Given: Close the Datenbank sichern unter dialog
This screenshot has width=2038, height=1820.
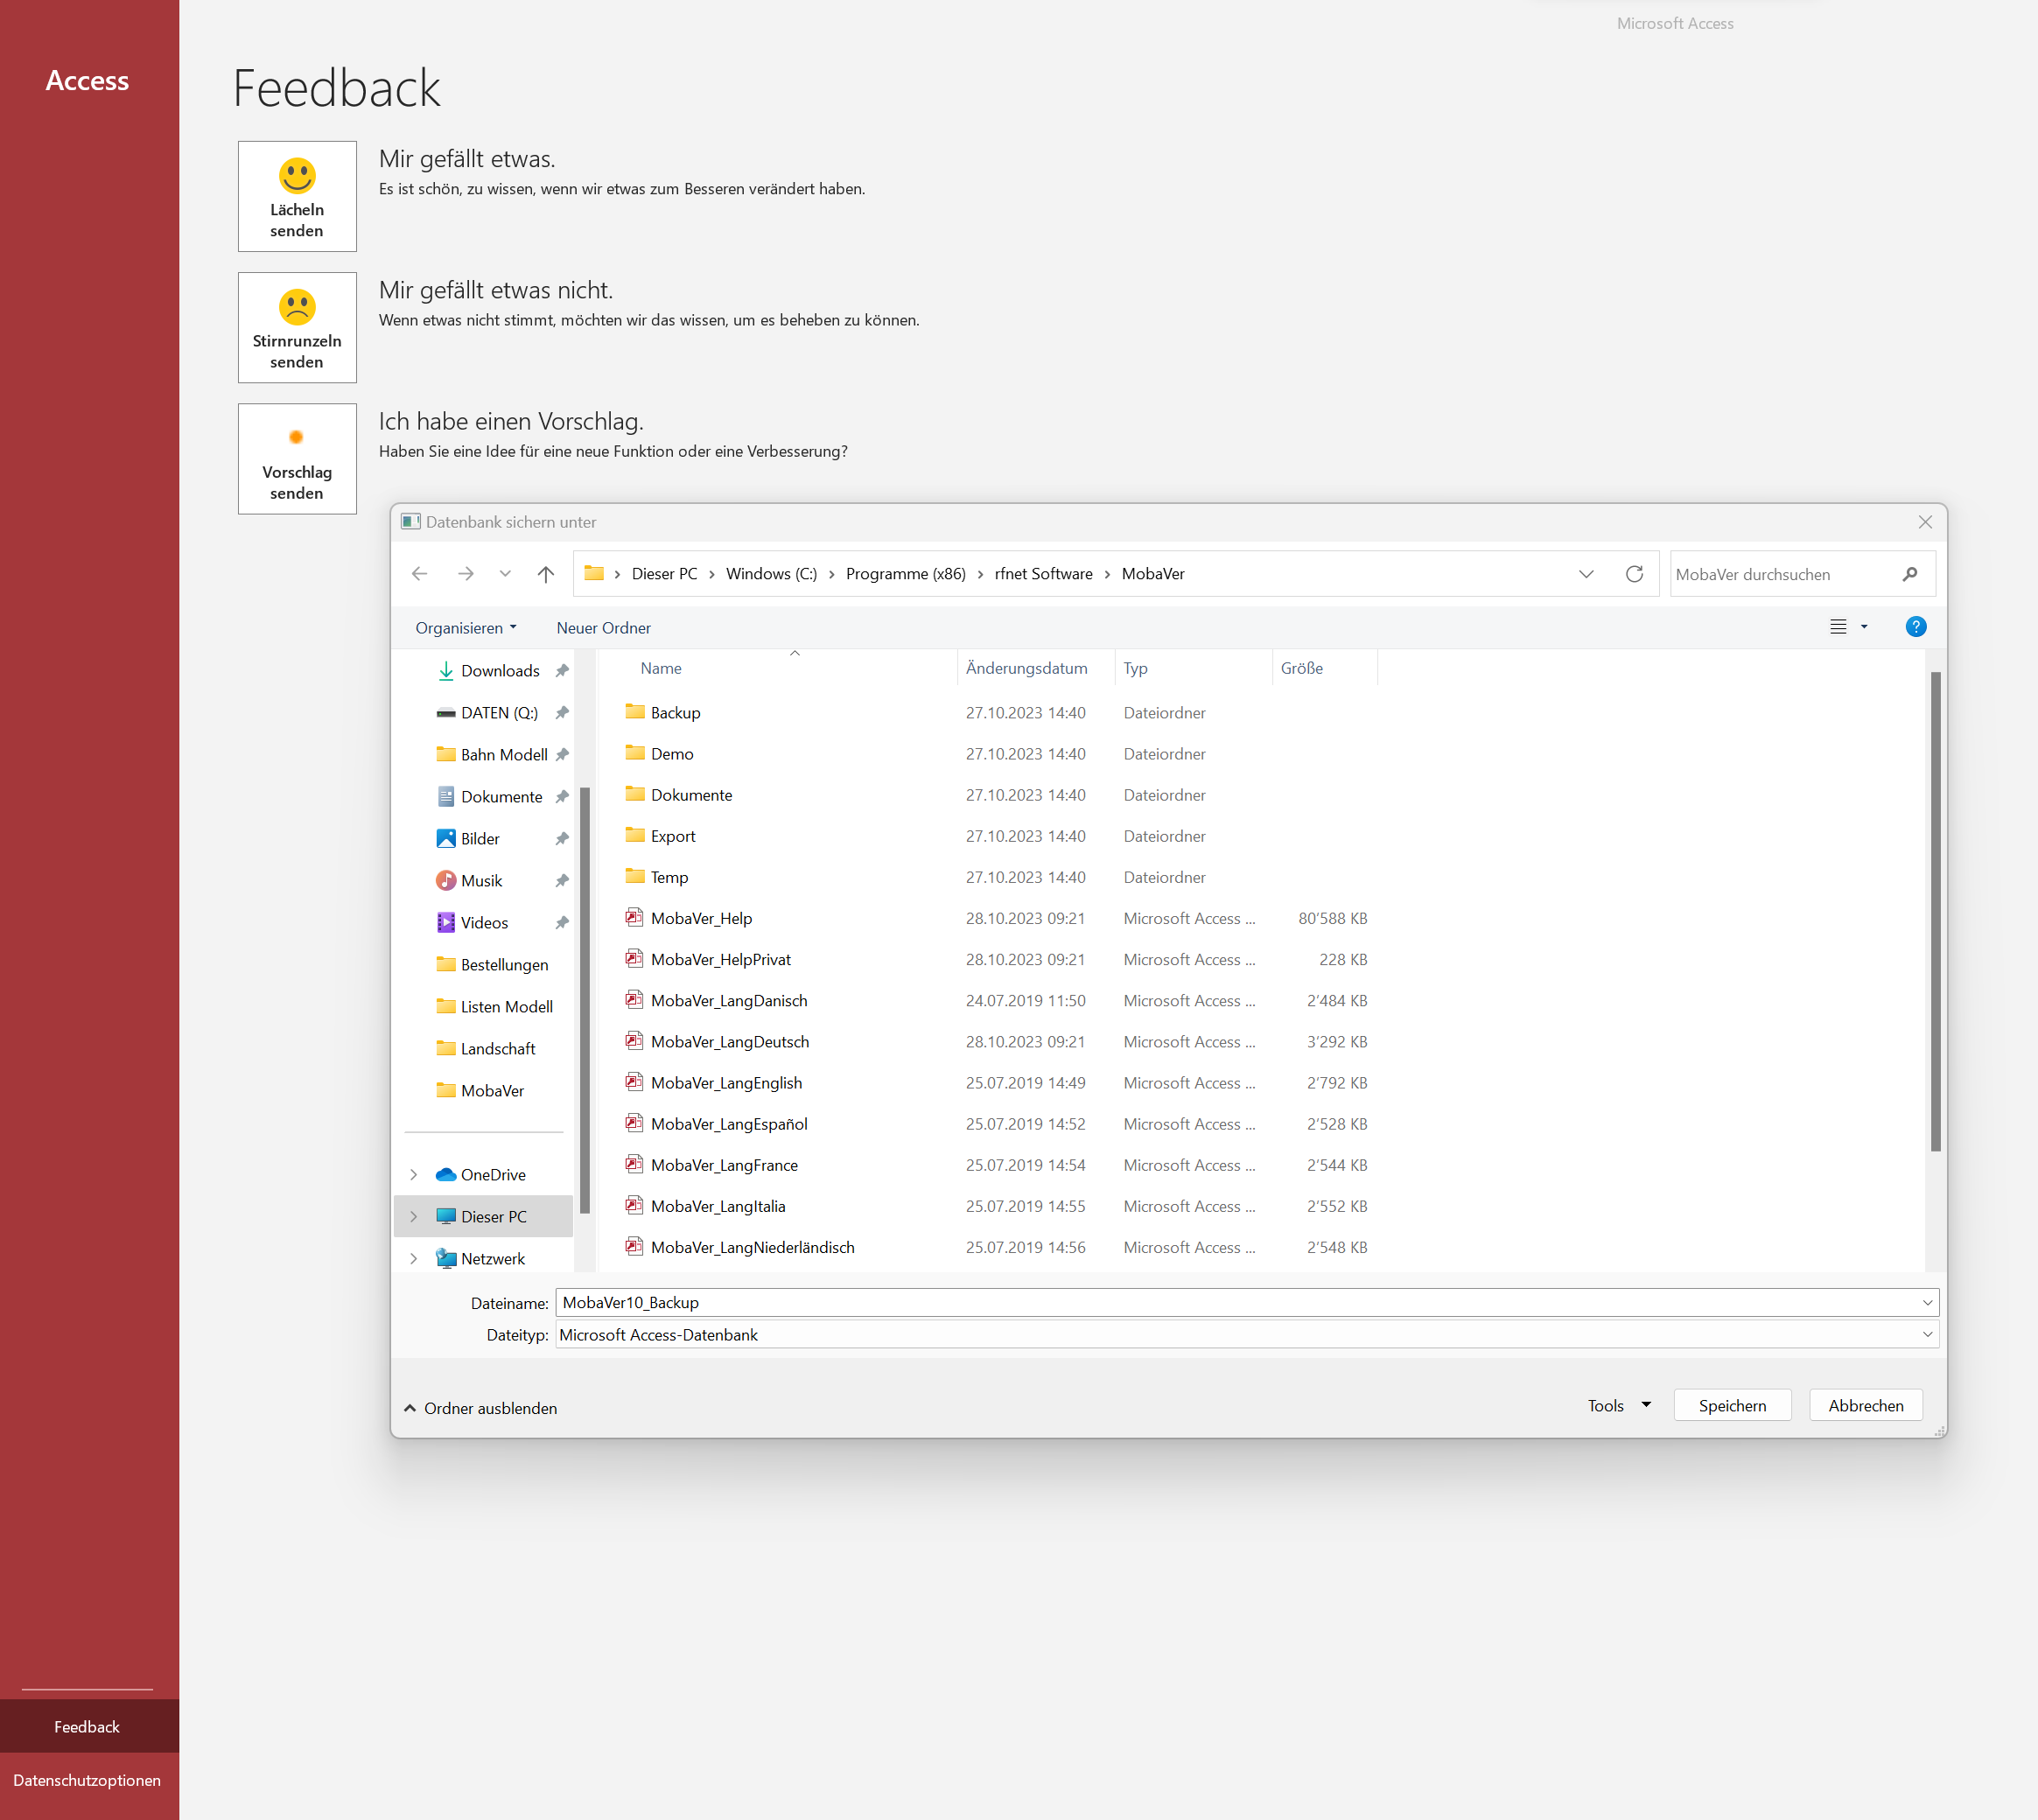Looking at the screenshot, I should (x=1924, y=522).
